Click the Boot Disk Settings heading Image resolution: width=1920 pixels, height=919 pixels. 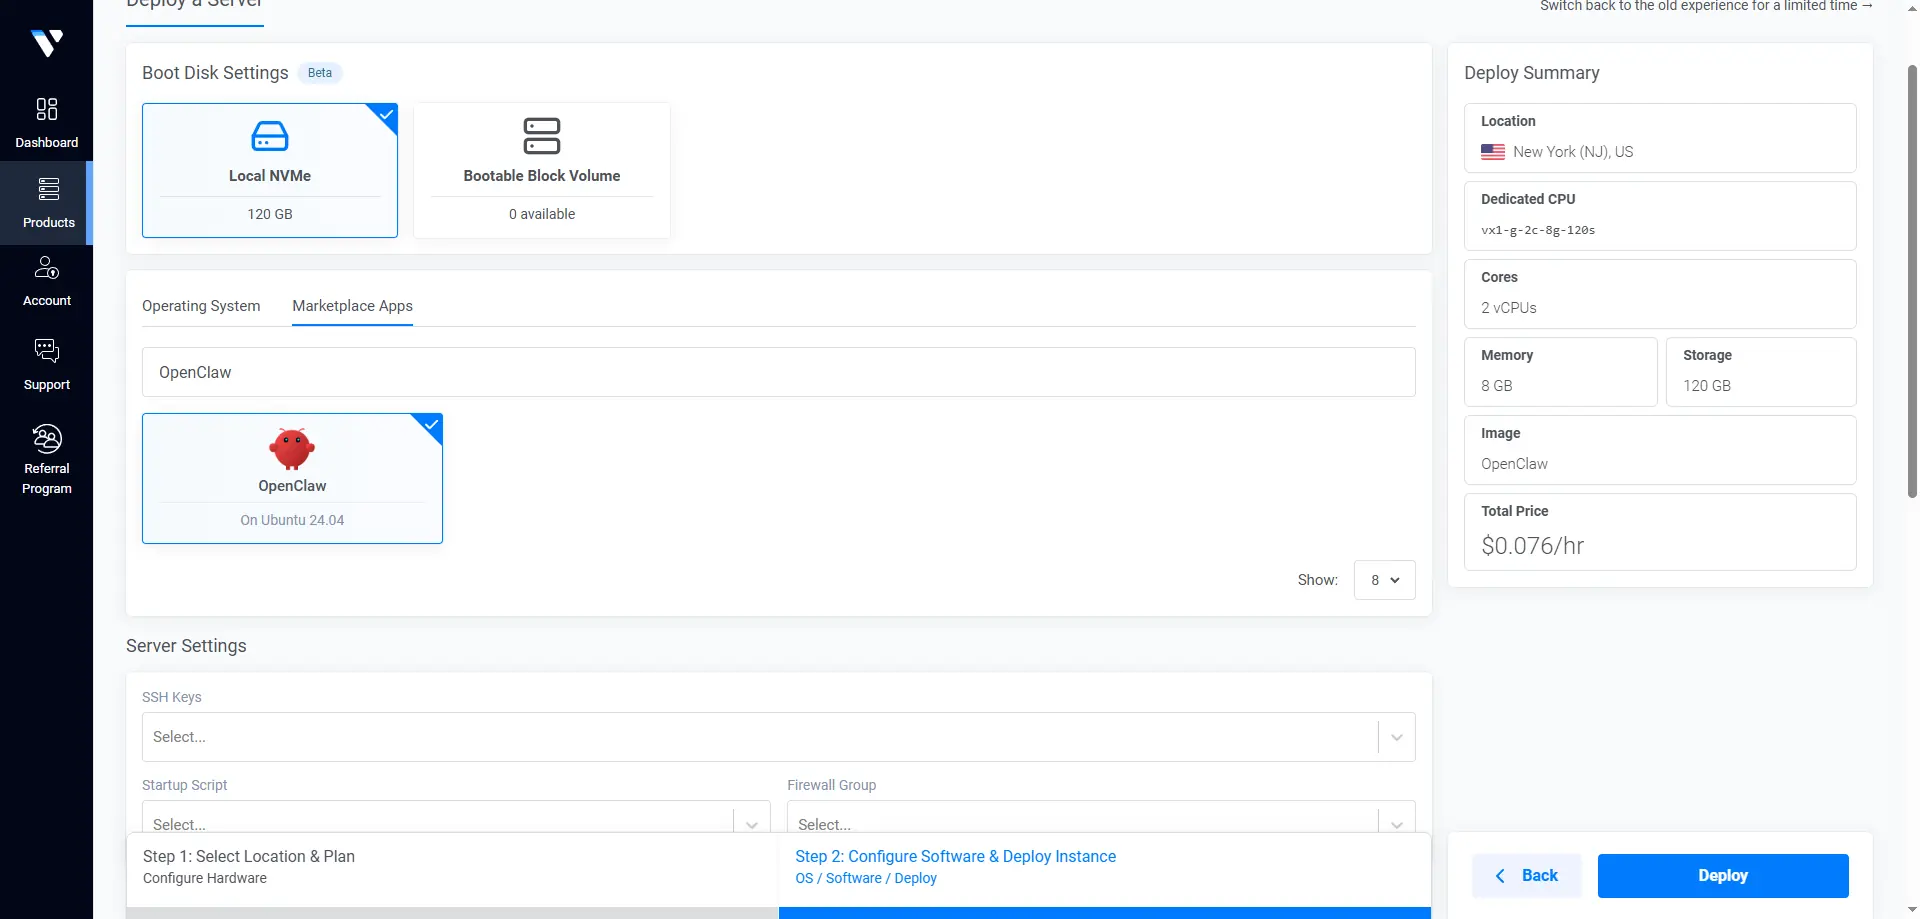point(215,73)
